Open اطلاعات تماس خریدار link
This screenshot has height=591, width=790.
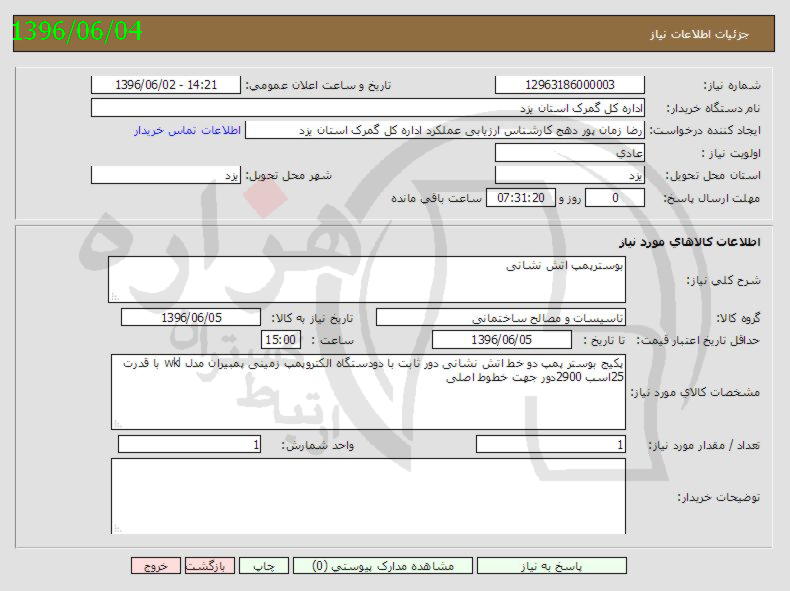pyautogui.click(x=187, y=130)
